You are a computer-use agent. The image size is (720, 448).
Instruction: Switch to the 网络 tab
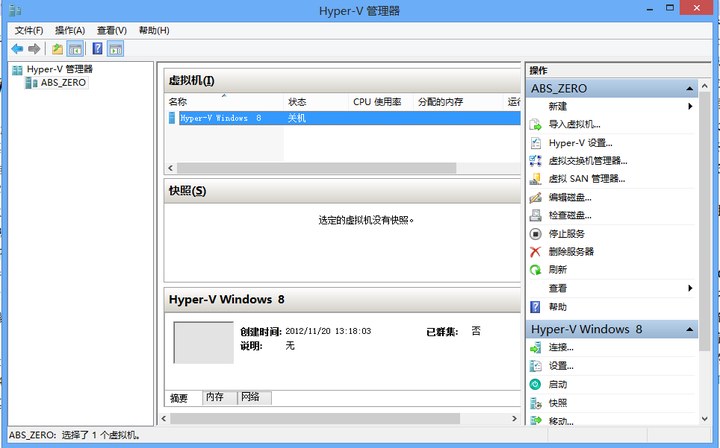pos(254,397)
